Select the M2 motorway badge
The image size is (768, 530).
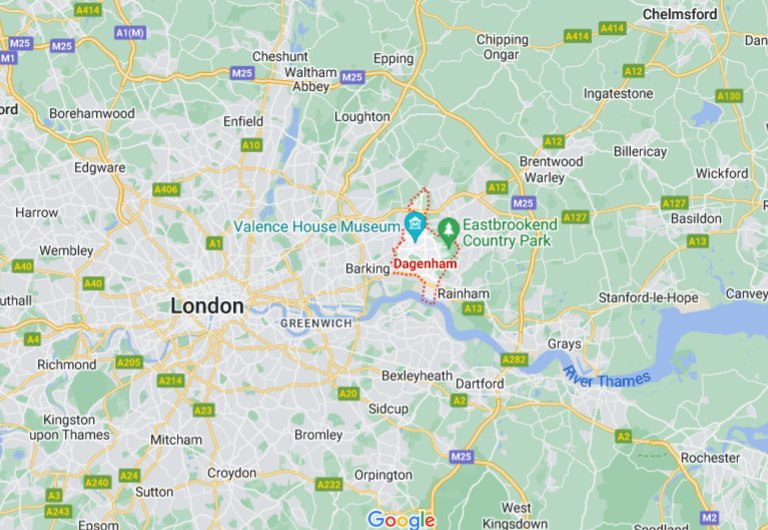coord(710,517)
